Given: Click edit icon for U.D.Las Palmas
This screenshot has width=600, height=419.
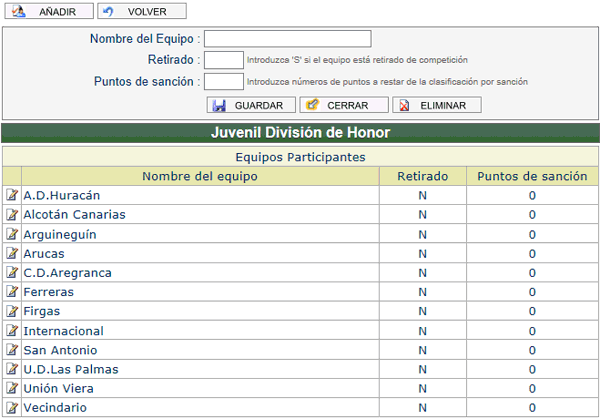Looking at the screenshot, I should 12,369.
